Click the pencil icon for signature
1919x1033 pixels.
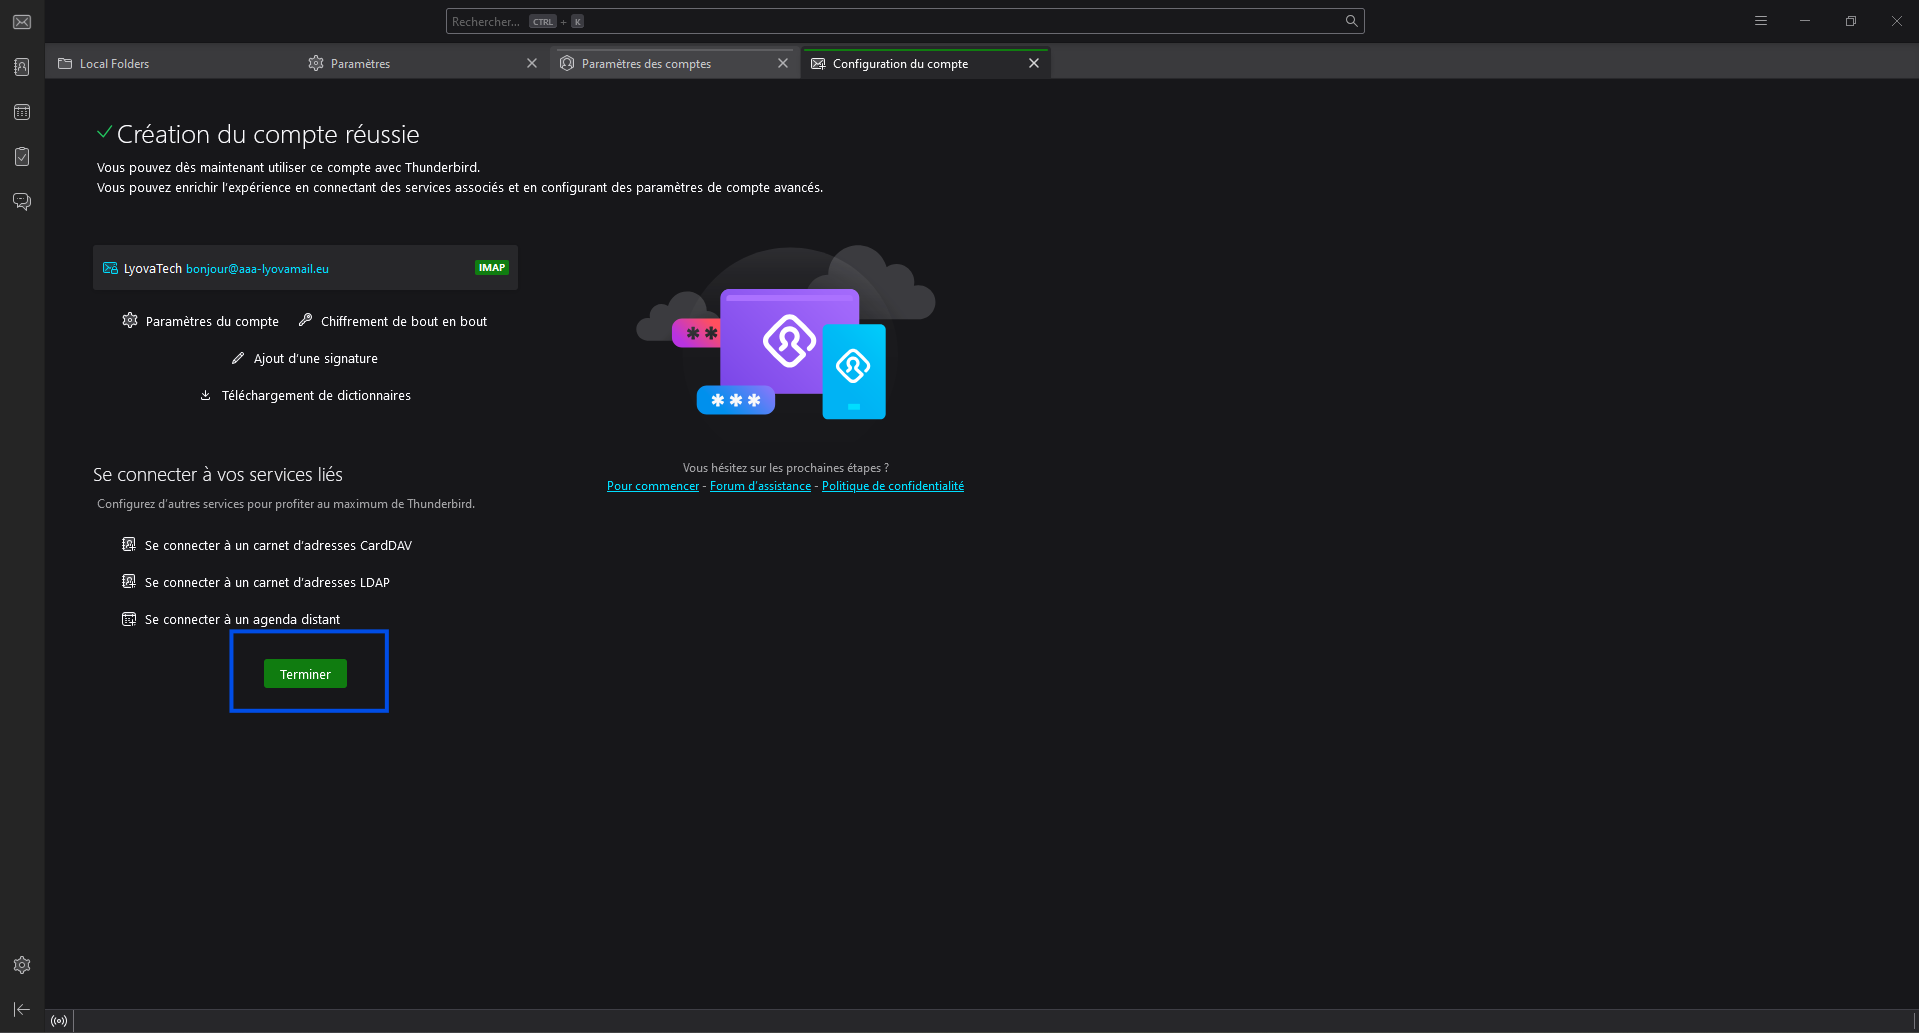click(x=238, y=357)
